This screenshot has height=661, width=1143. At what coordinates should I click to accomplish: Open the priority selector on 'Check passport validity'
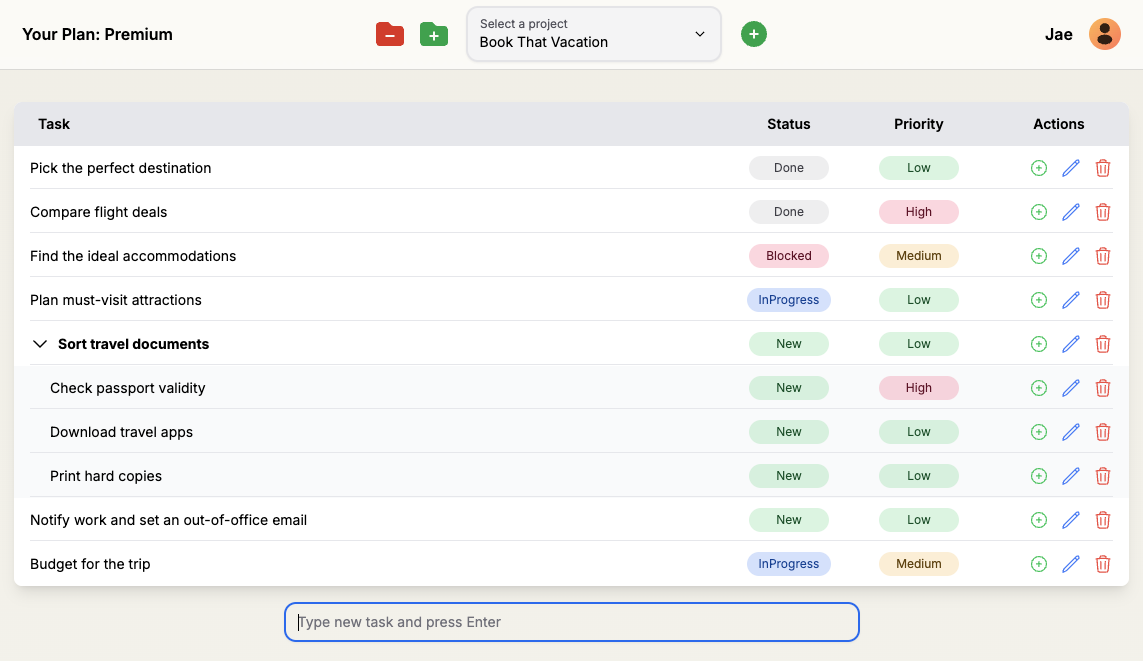918,387
